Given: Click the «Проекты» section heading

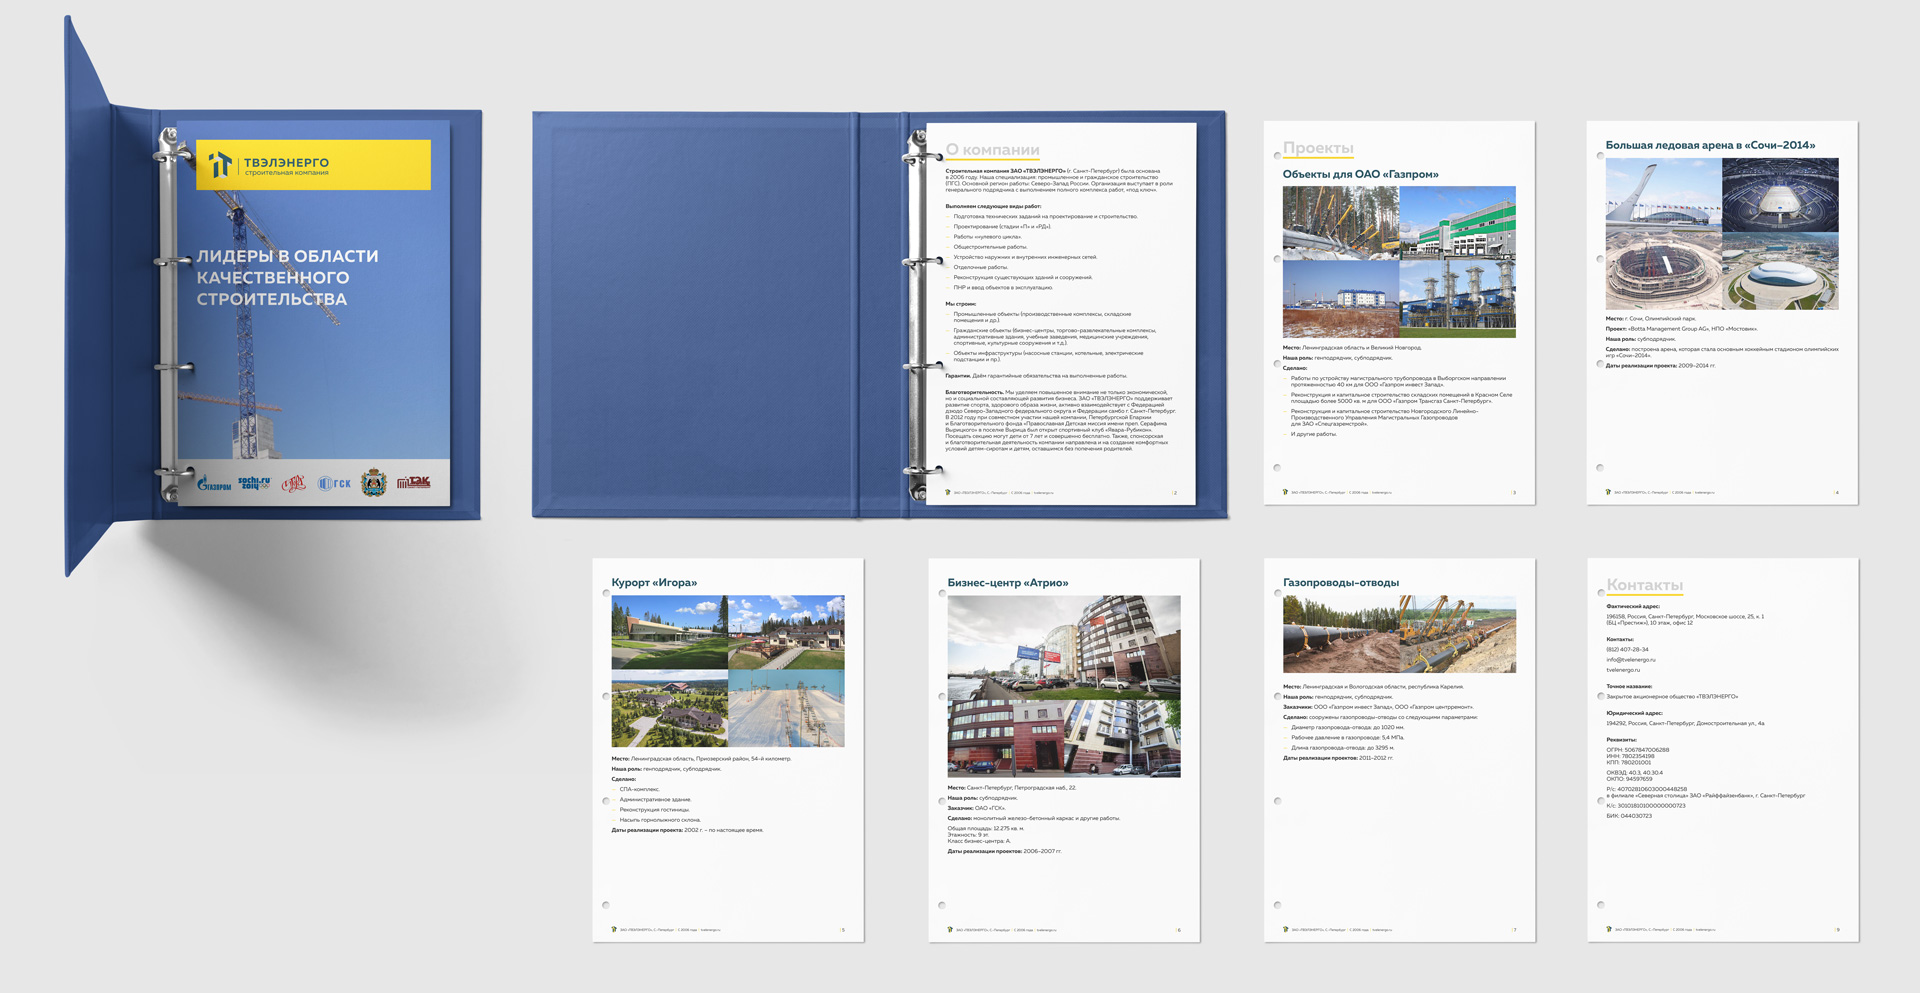Looking at the screenshot, I should (1318, 149).
